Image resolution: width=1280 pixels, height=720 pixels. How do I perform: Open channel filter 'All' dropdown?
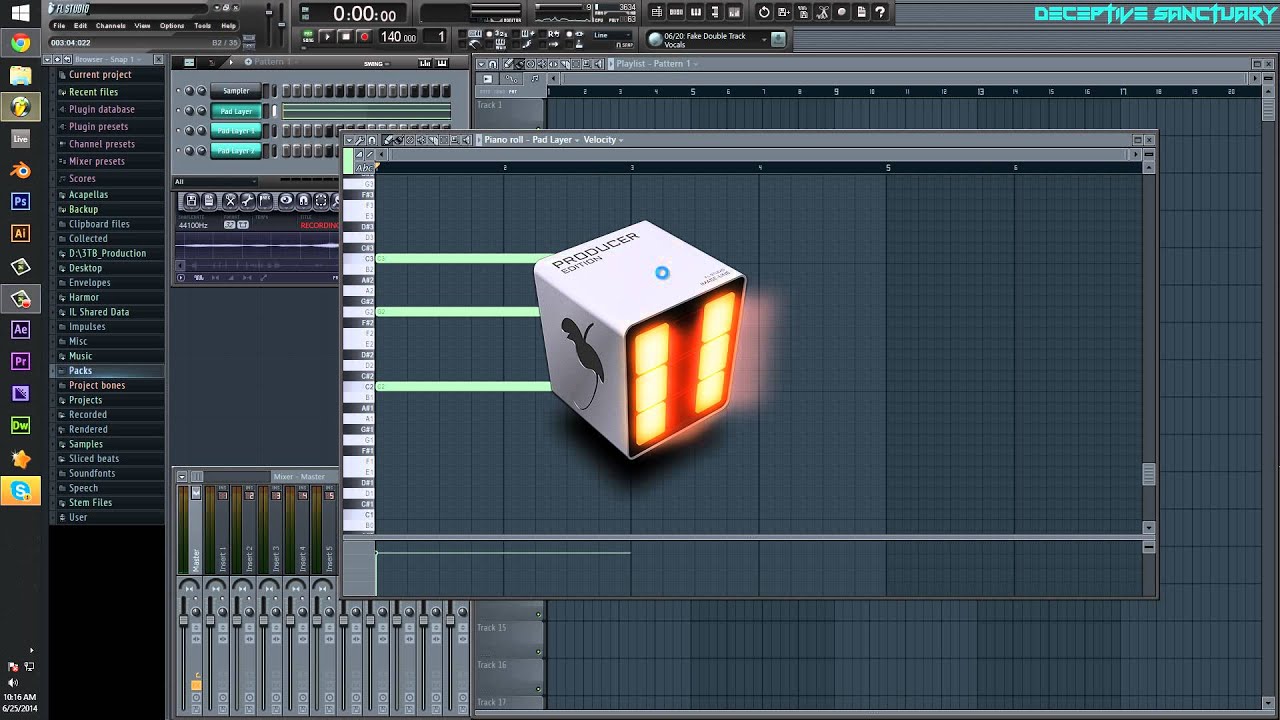coord(215,182)
